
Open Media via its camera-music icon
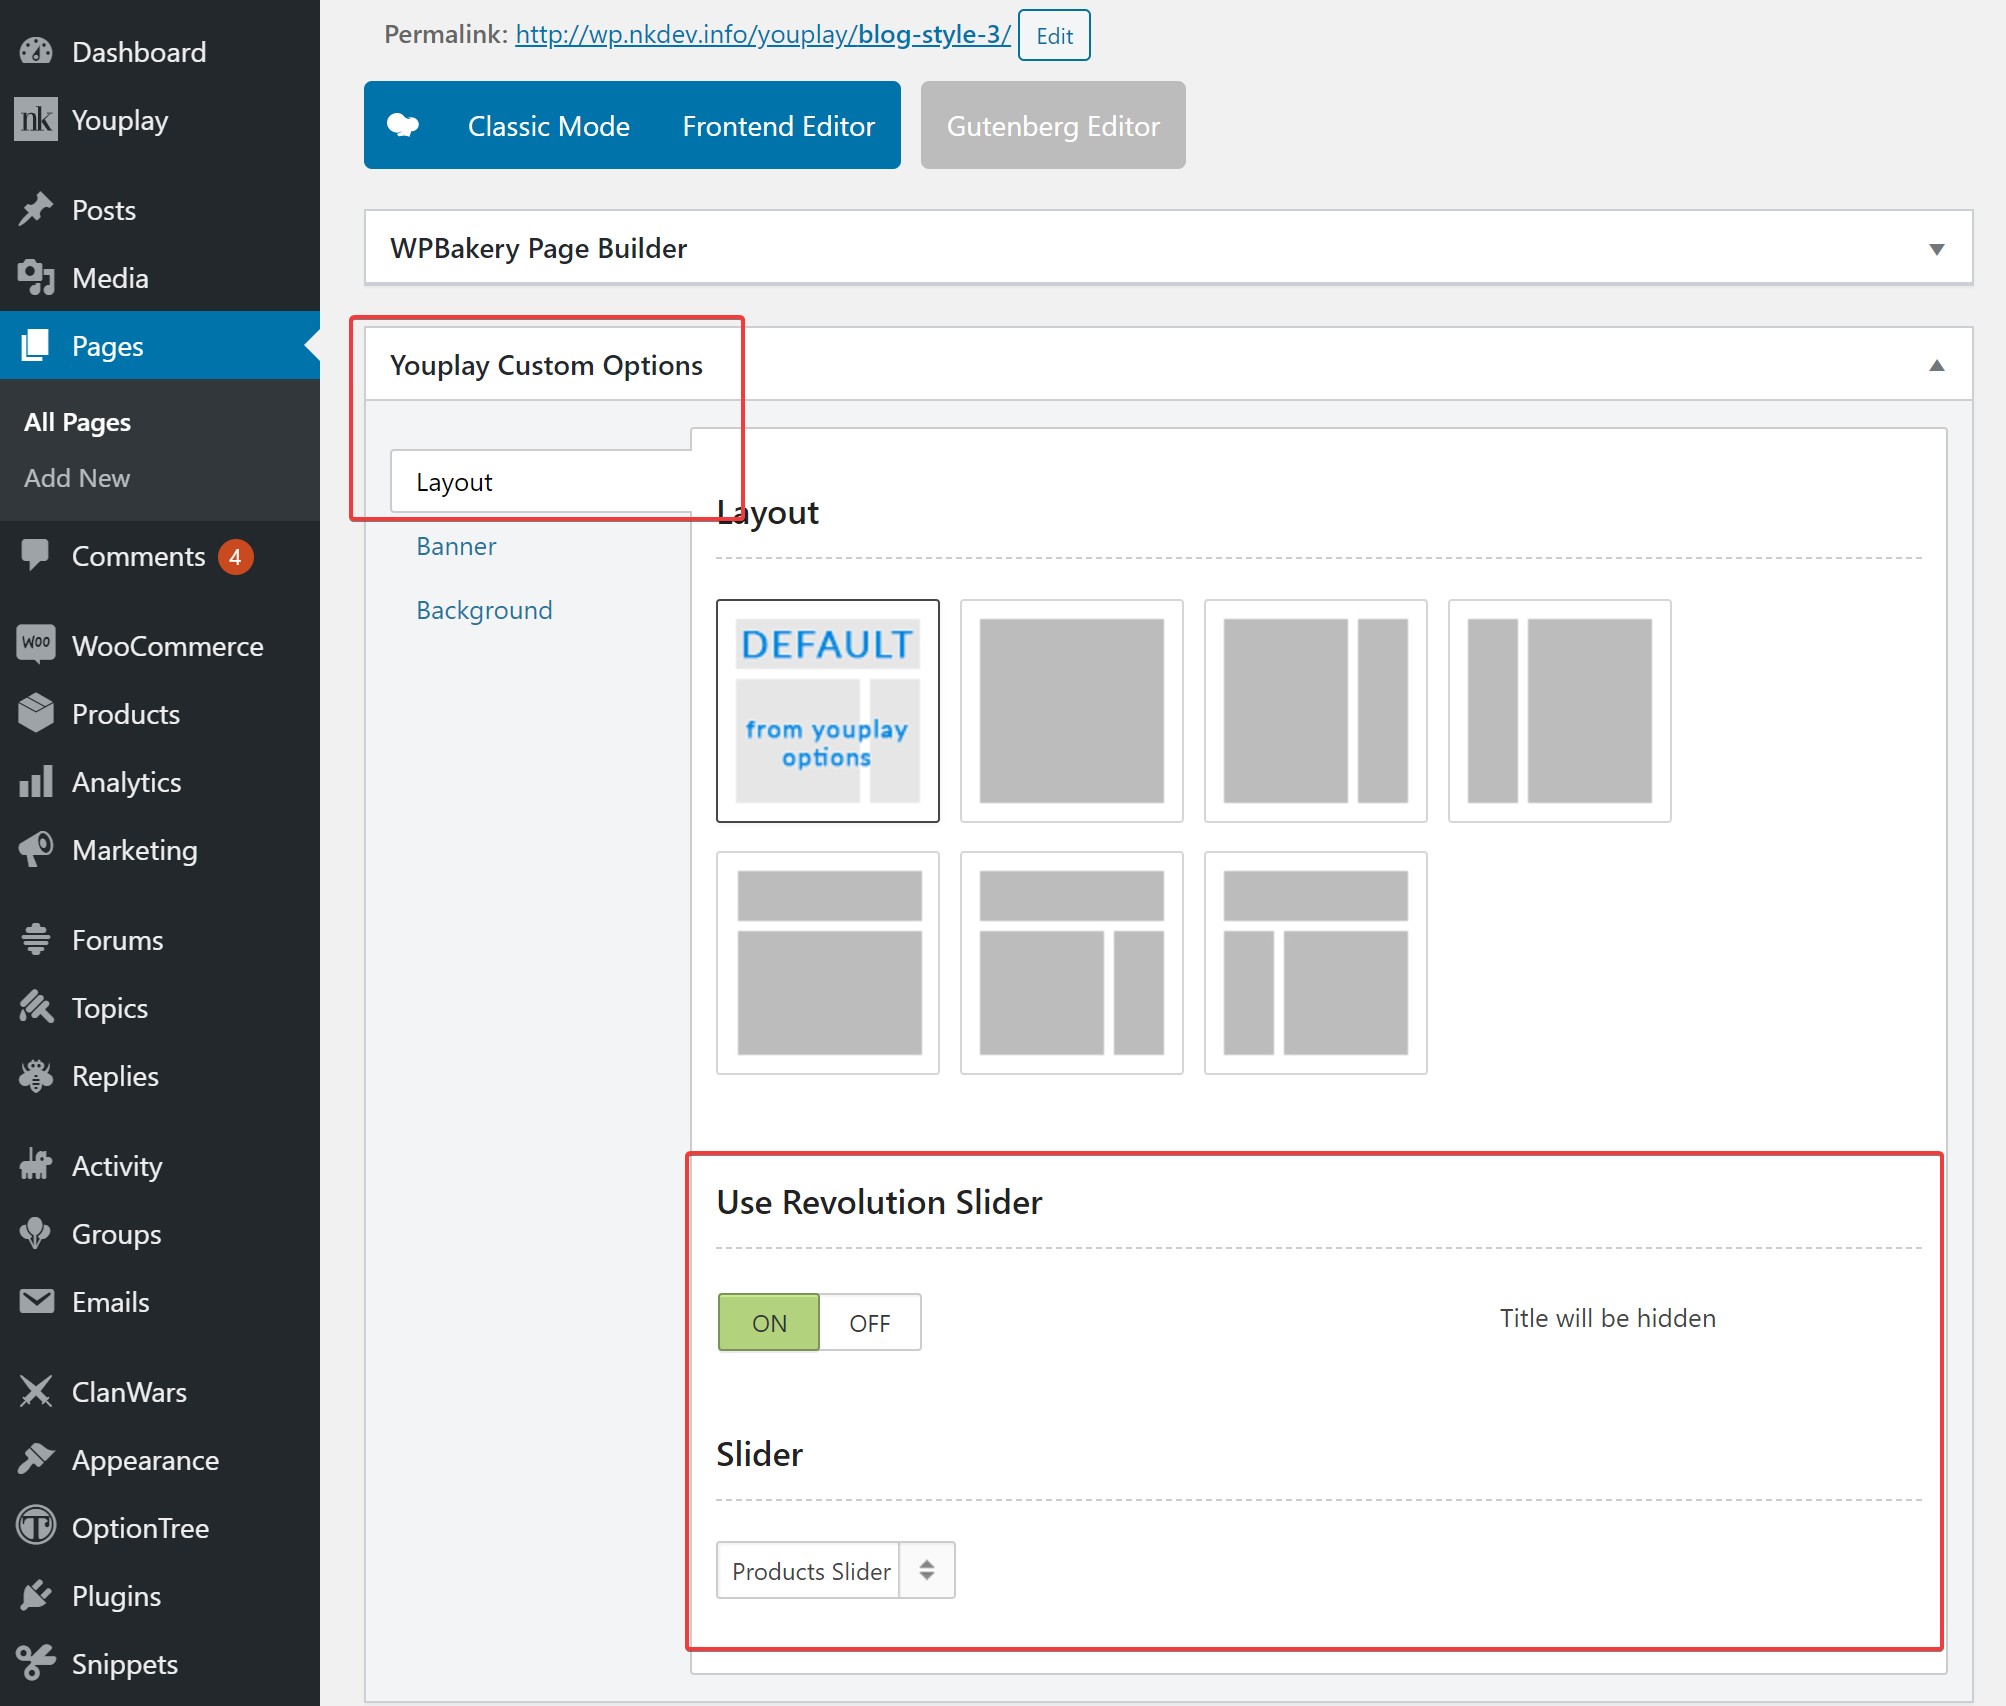pos(36,278)
